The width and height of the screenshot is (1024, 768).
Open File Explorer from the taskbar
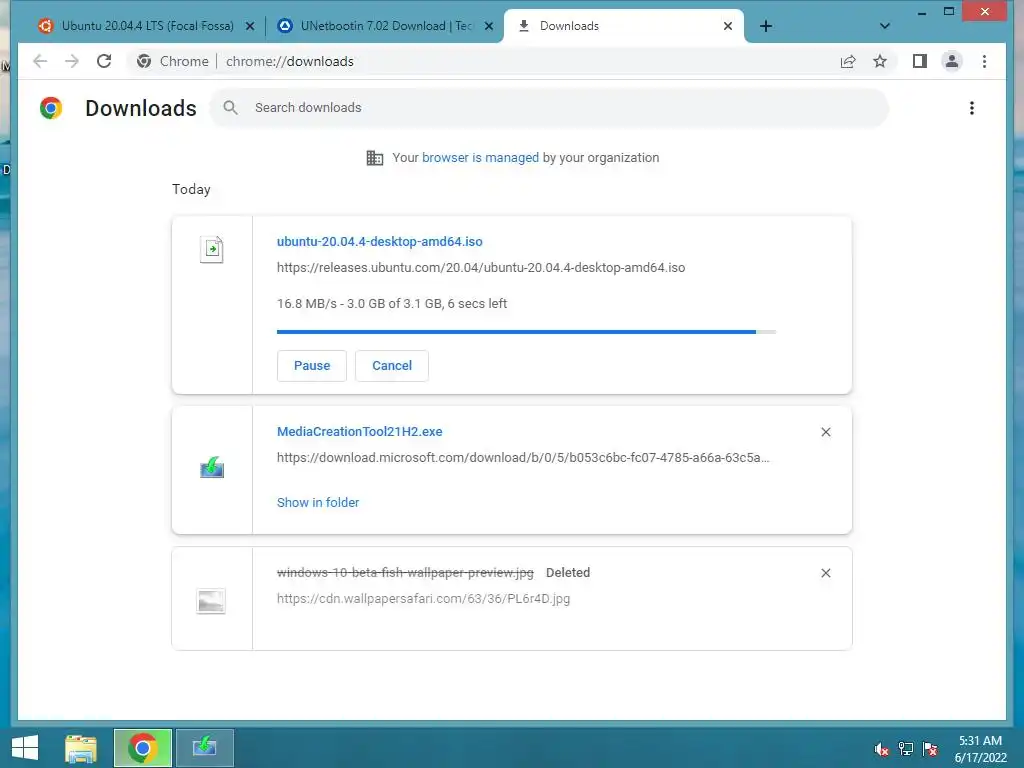(80, 748)
